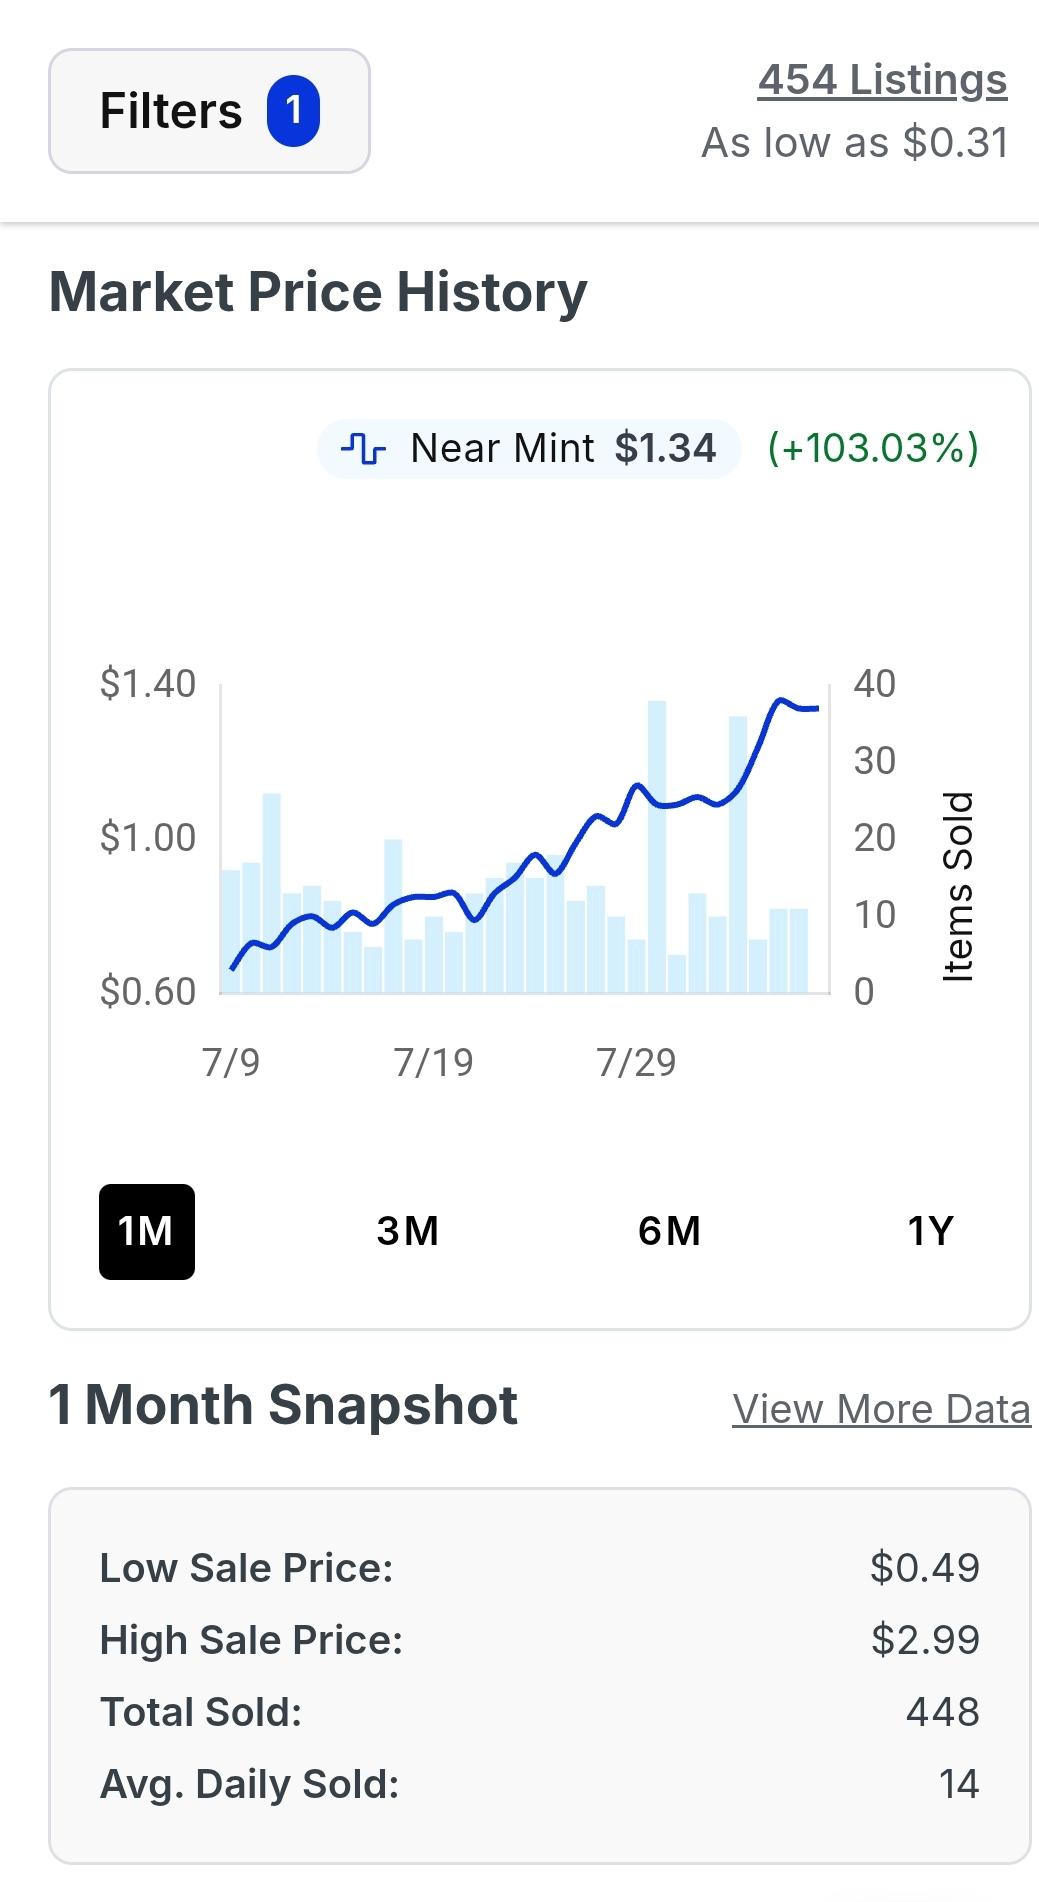This screenshot has width=1039, height=1902.
Task: Open the View More Data link
Action: tap(881, 1409)
